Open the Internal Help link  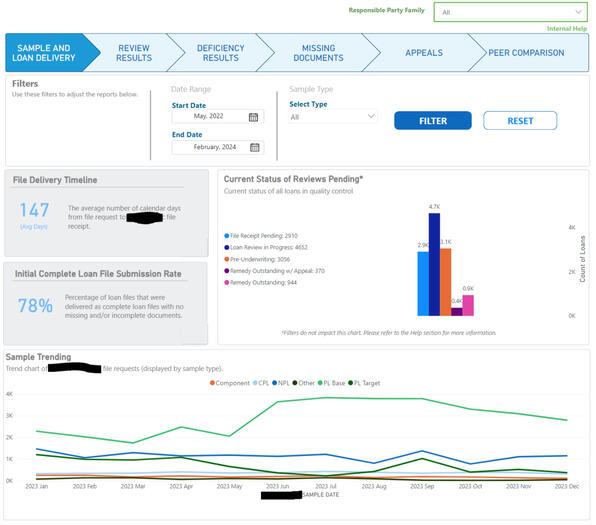pos(566,29)
